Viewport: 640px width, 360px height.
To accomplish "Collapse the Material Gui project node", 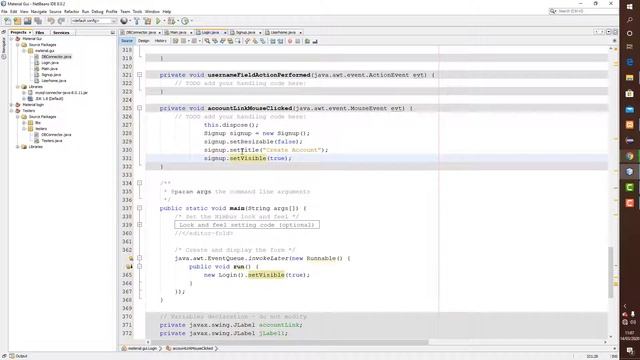I will click(12, 39).
